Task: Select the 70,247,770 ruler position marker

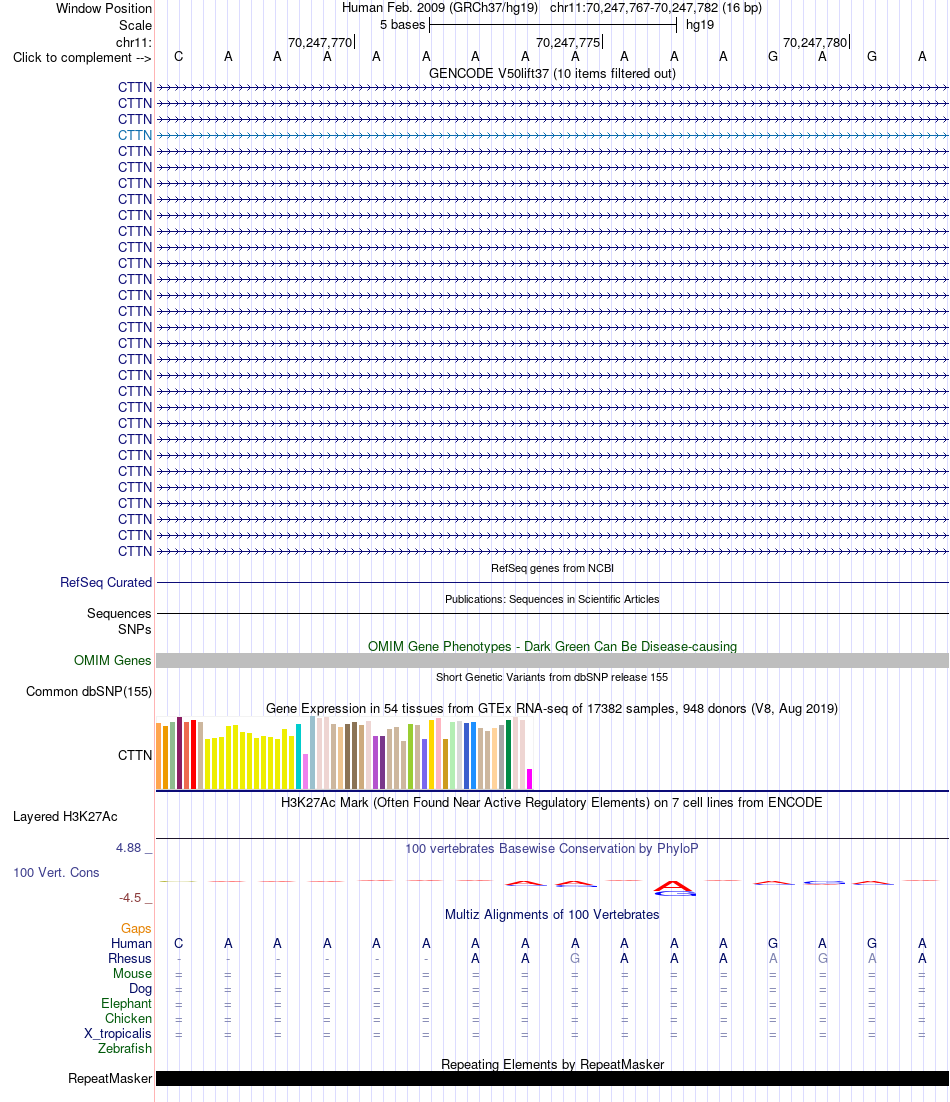Action: point(320,42)
